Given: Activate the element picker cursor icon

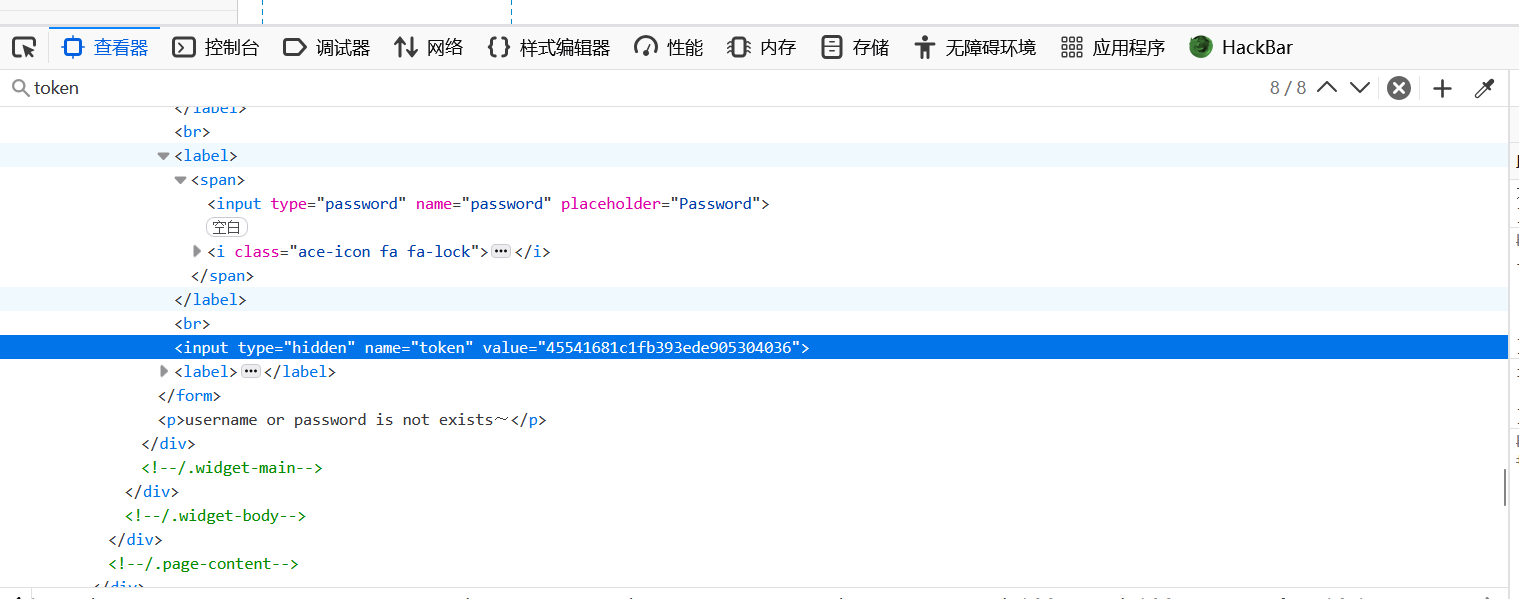Looking at the screenshot, I should coord(24,47).
